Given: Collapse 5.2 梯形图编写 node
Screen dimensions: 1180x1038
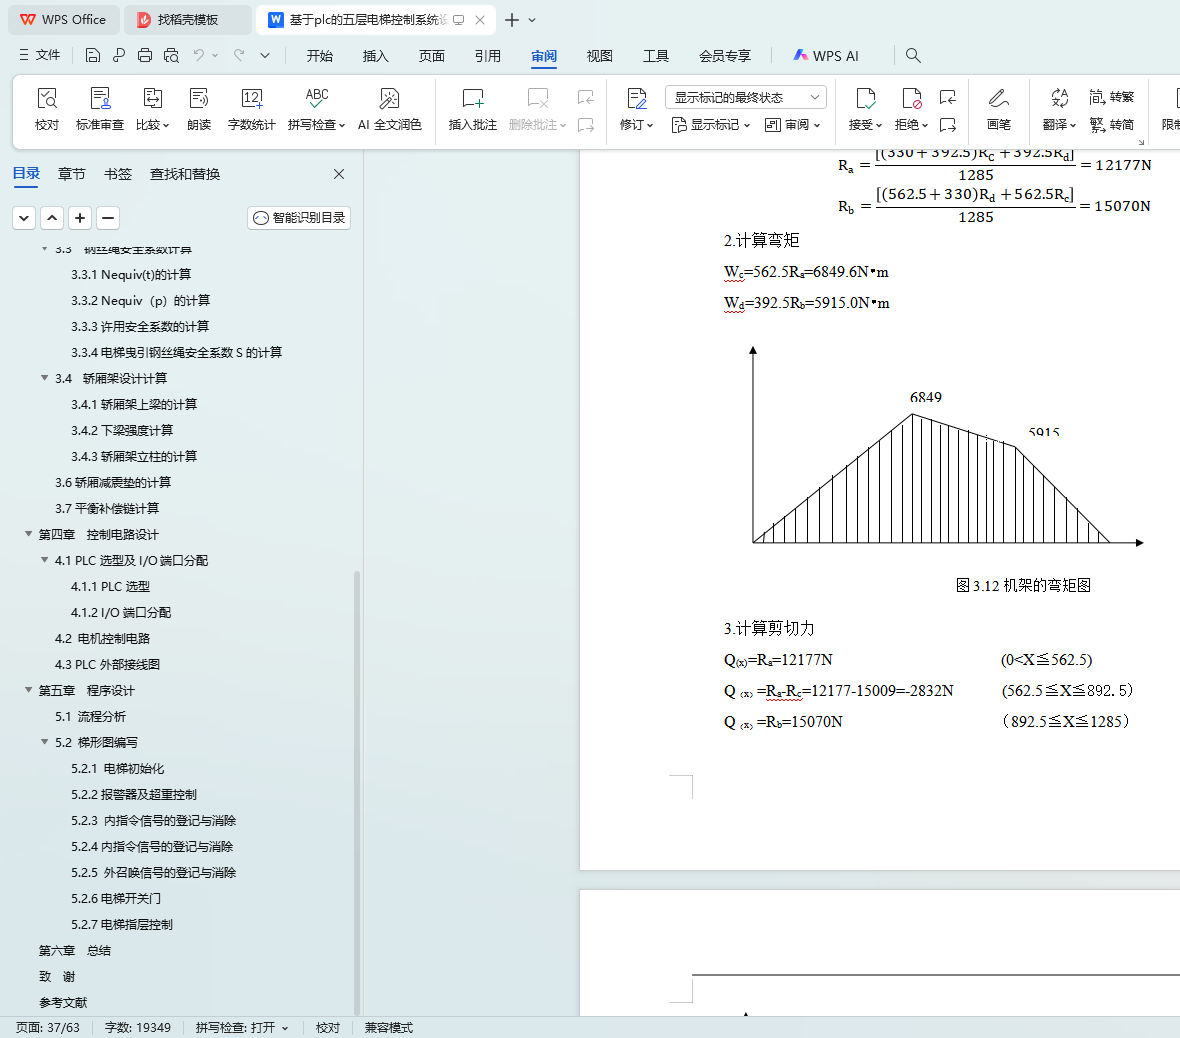Looking at the screenshot, I should [44, 742].
